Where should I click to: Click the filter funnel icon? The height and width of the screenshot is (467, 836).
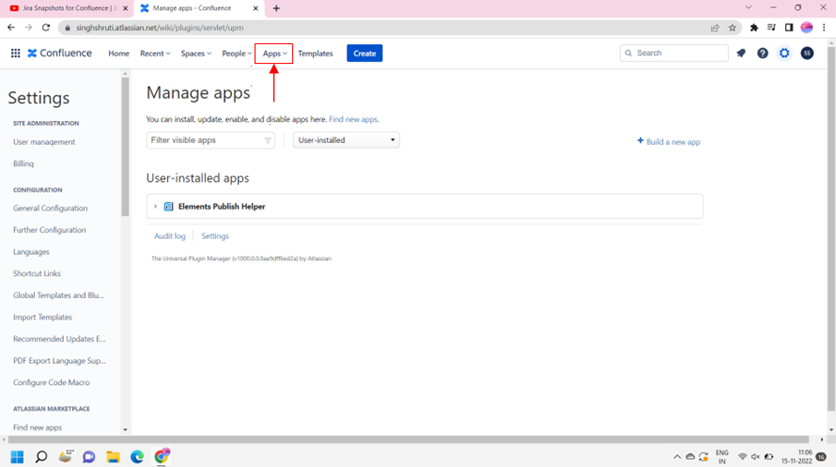pos(268,140)
